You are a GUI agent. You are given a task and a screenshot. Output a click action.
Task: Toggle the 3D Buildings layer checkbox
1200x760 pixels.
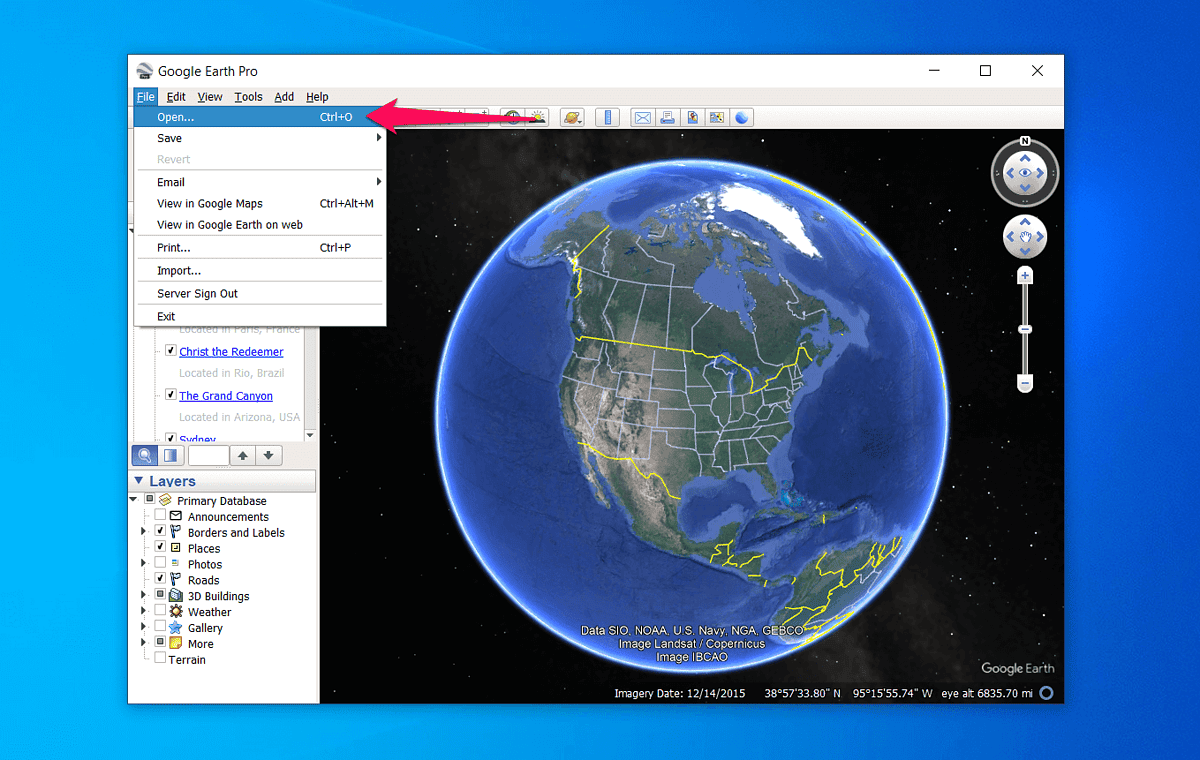[x=160, y=596]
